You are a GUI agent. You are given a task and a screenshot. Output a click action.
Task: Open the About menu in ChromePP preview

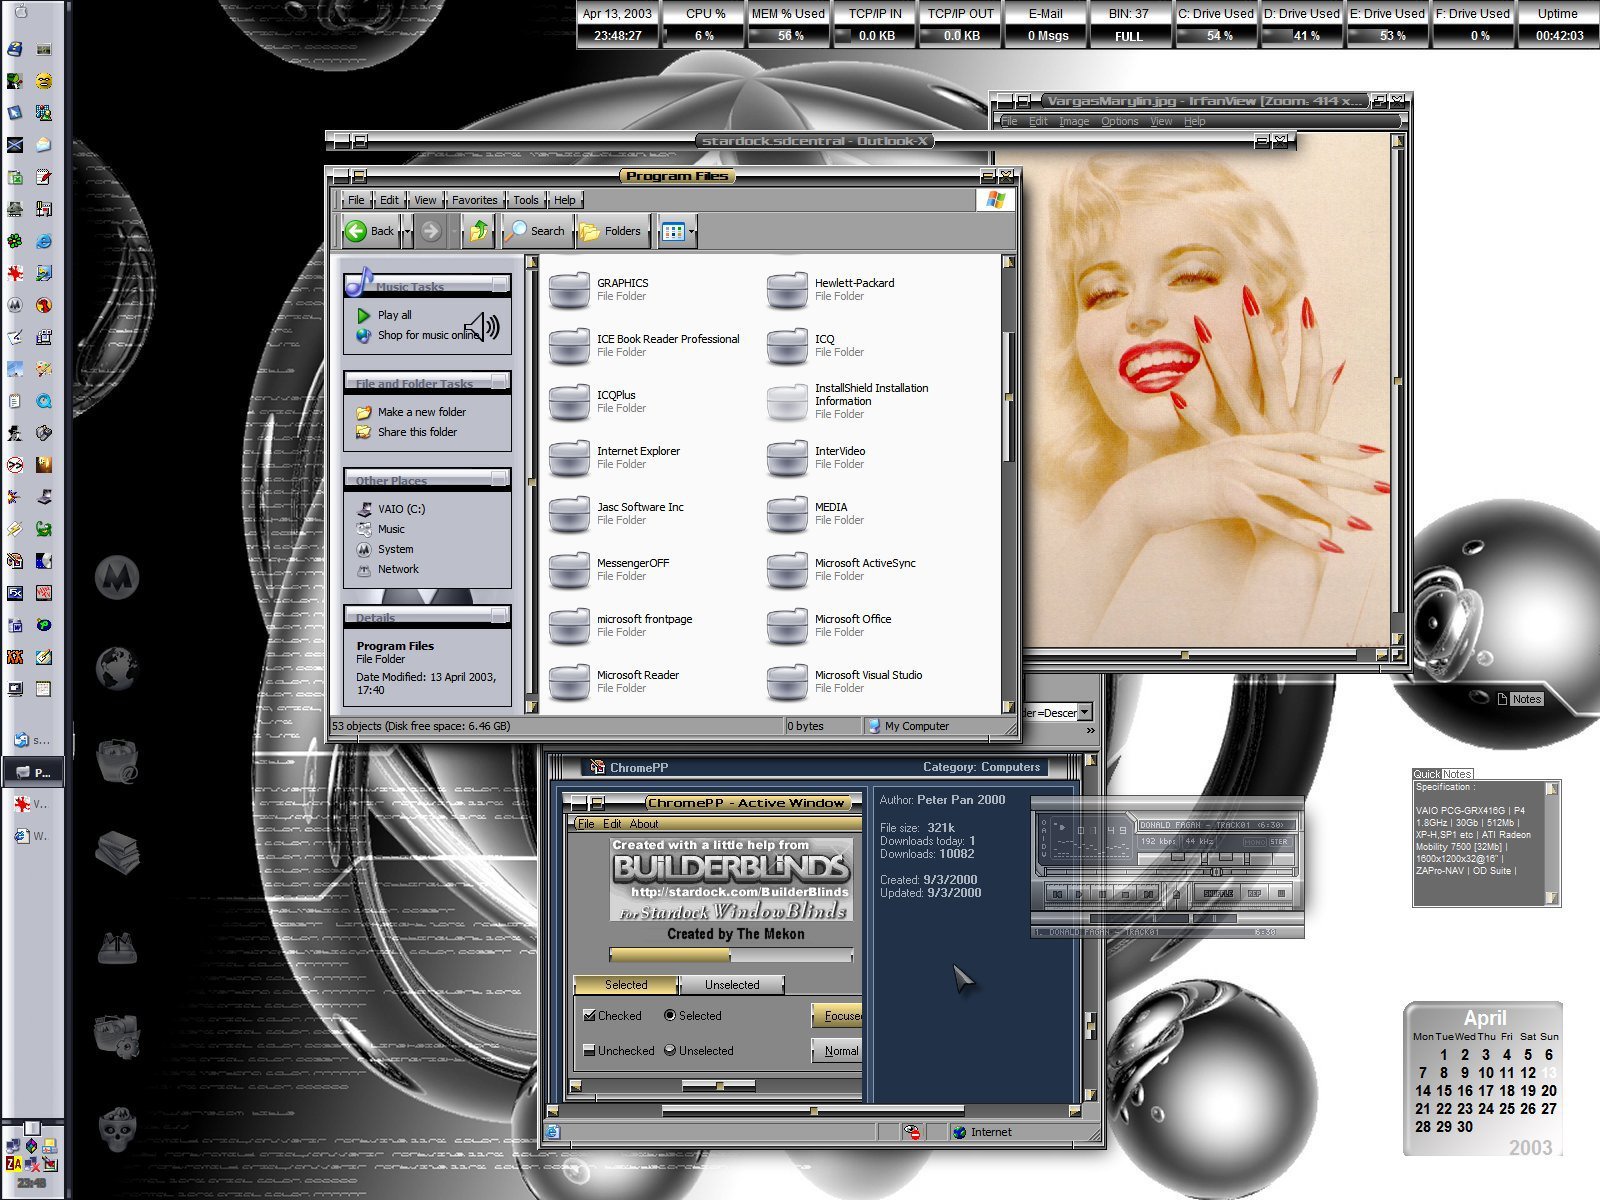click(644, 824)
